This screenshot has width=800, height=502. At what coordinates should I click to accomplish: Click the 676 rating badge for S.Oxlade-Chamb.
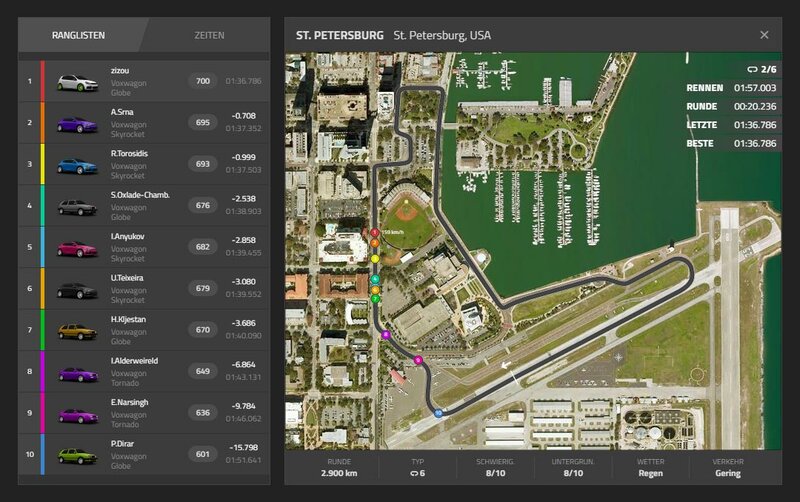pyautogui.click(x=203, y=205)
